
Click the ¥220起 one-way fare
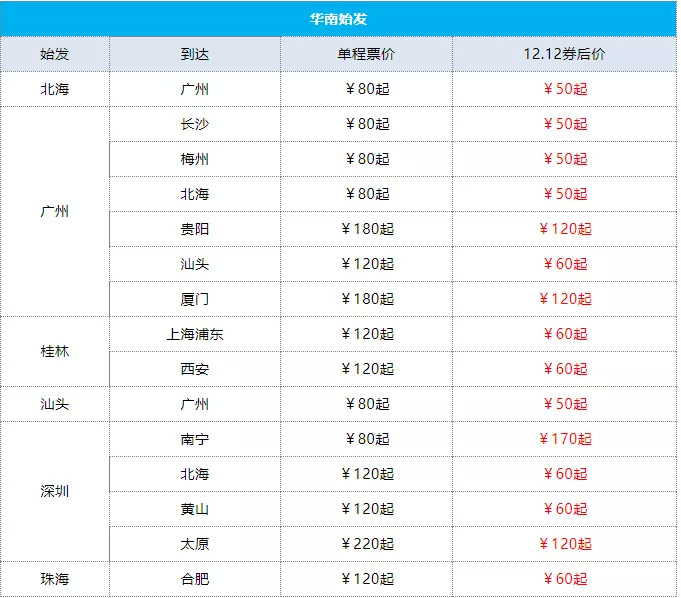(367, 544)
